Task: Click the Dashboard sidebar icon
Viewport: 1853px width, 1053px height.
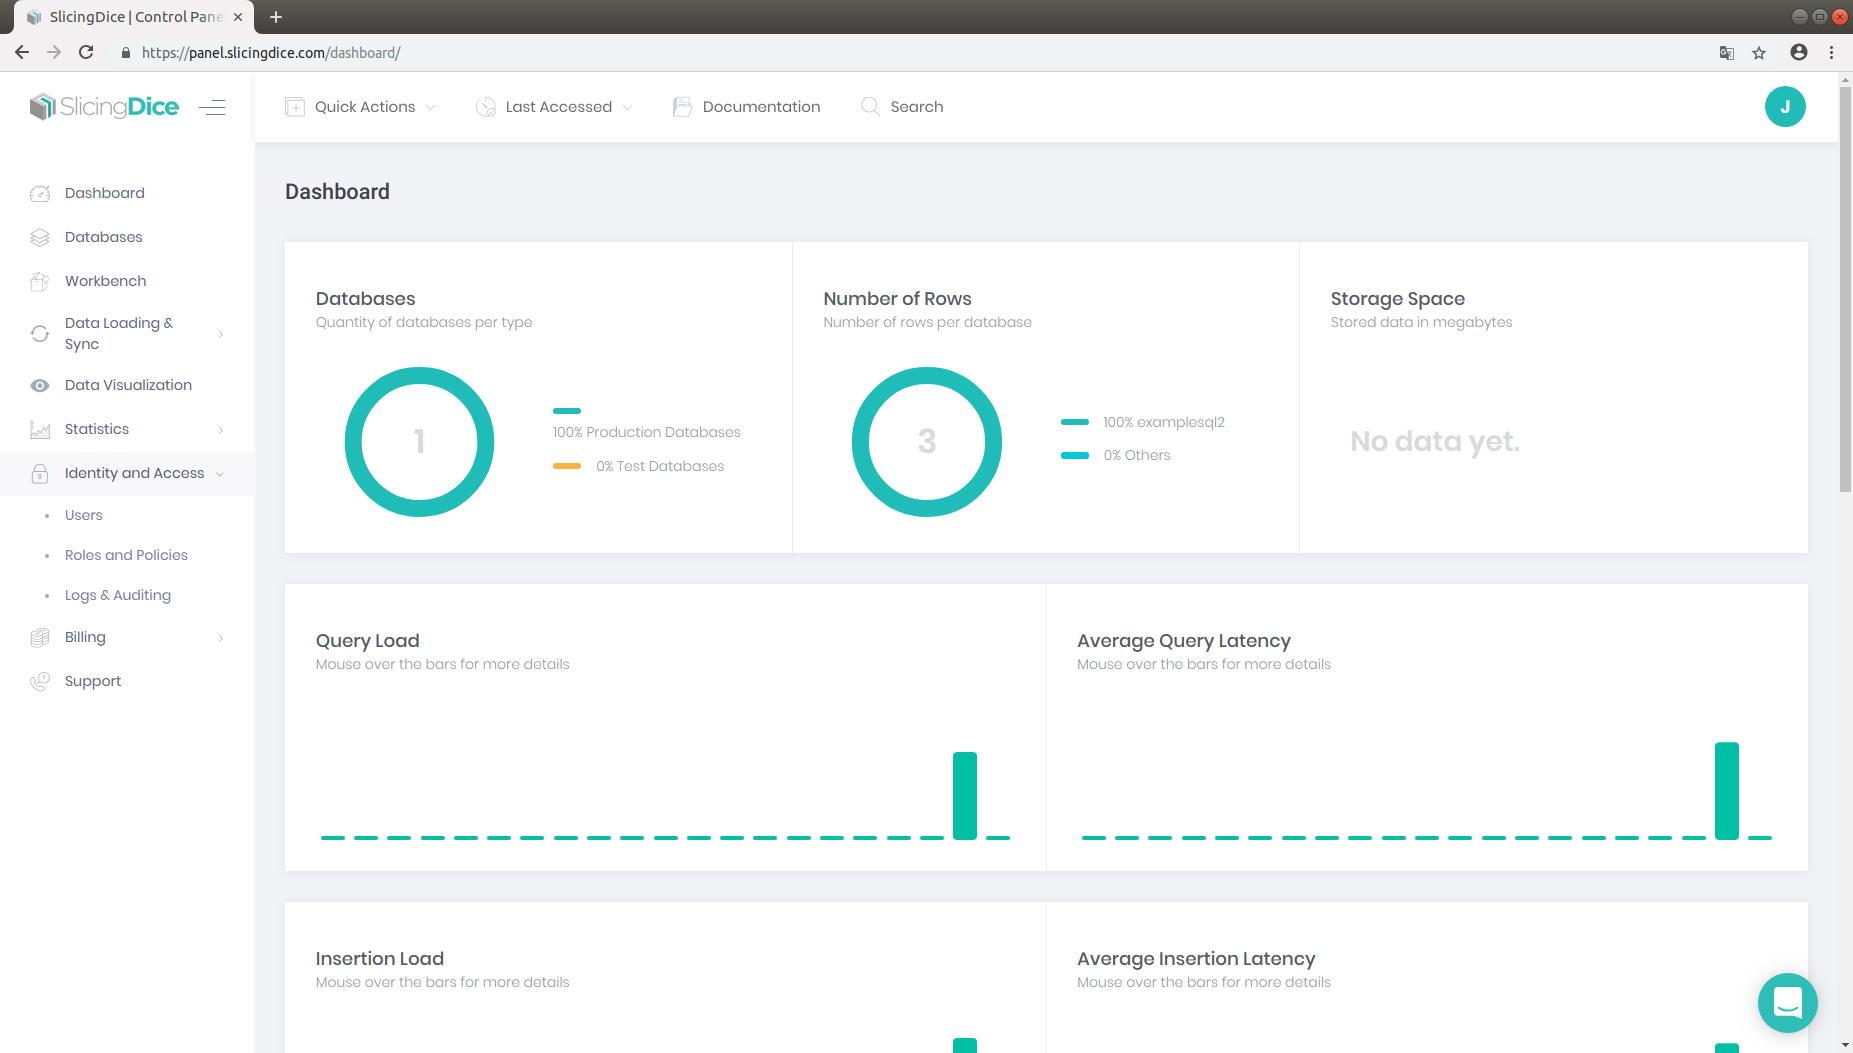Action: [x=40, y=193]
